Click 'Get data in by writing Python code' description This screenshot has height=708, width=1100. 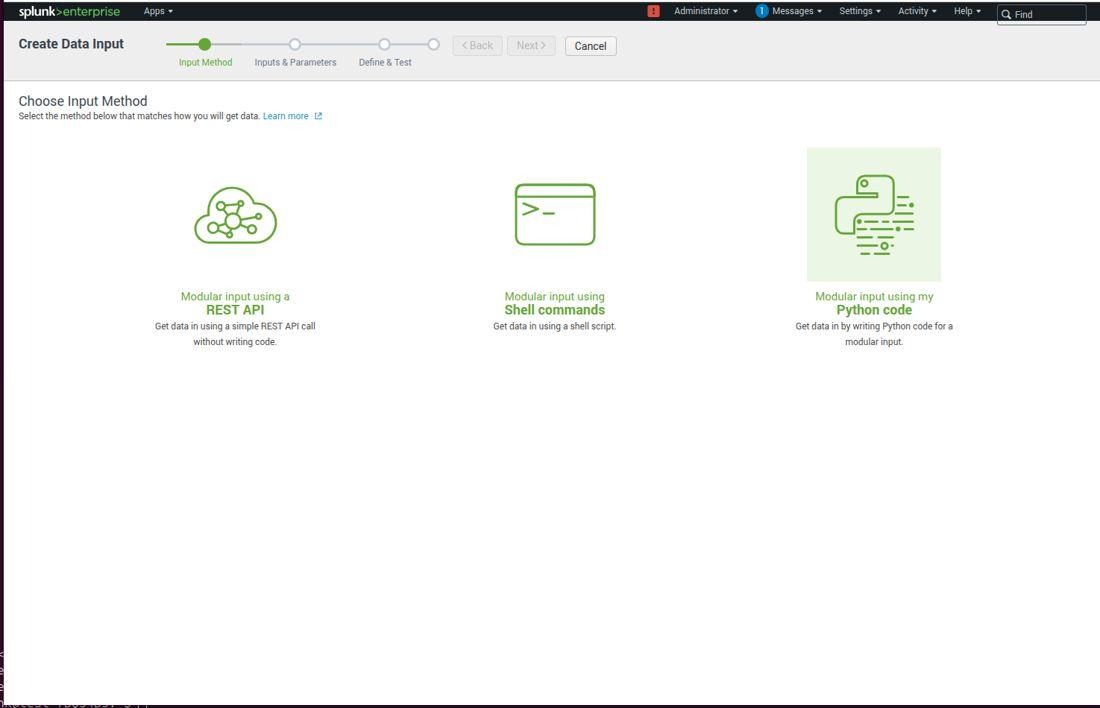[x=874, y=334]
